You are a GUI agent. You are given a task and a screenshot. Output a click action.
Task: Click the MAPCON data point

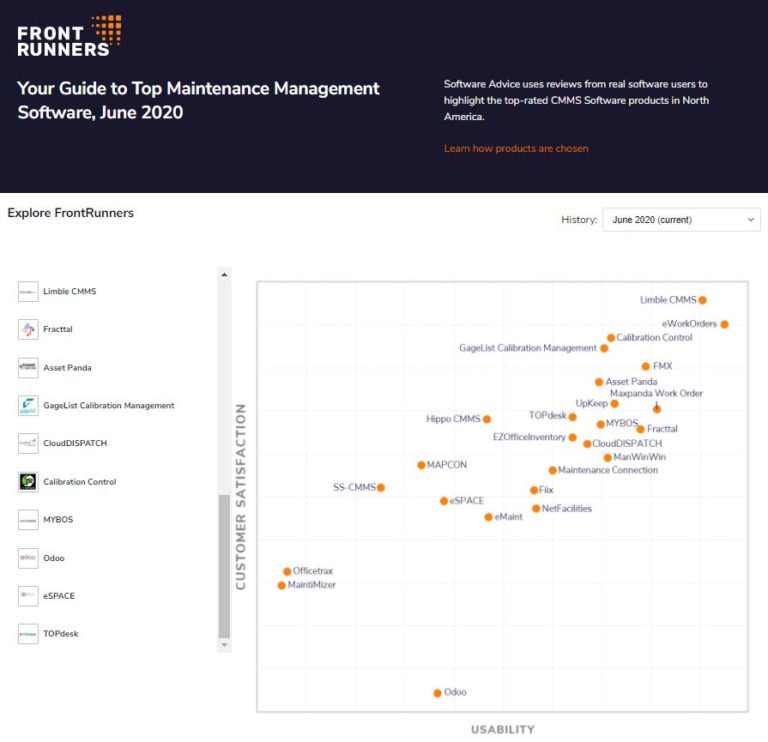tap(421, 465)
